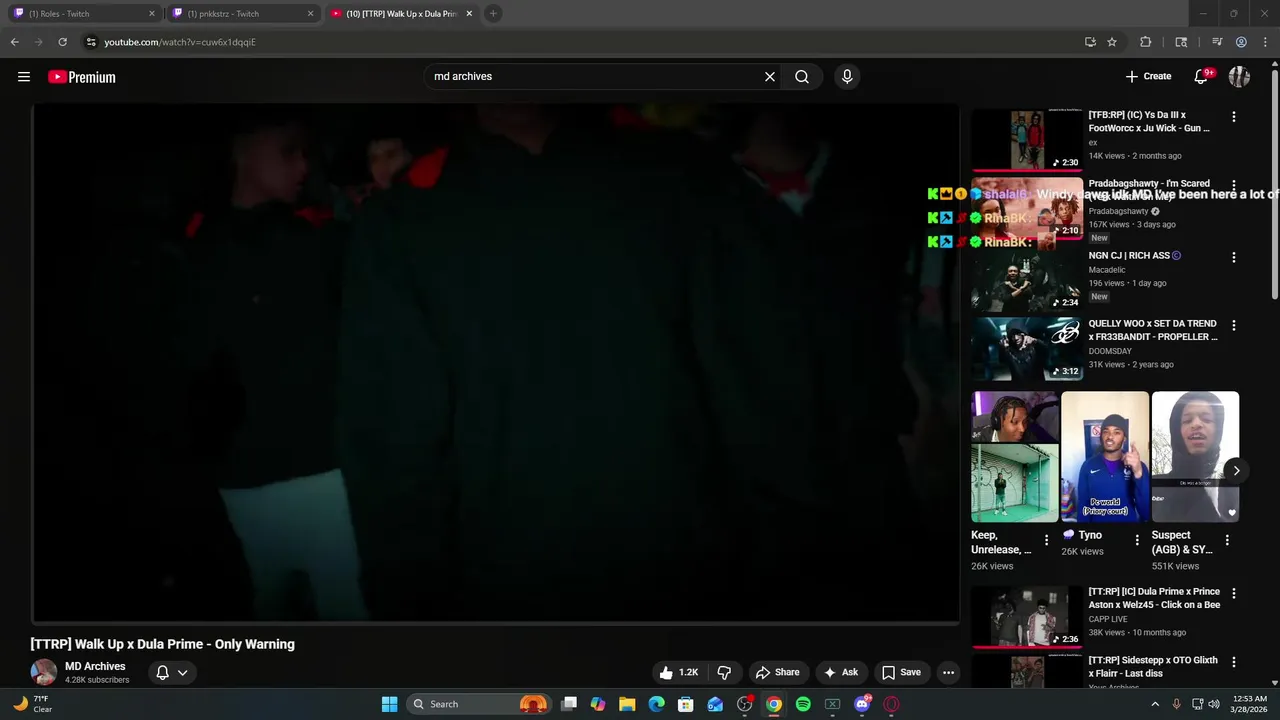The image size is (1280, 720).
Task: Go to YouTube Premium home logo
Action: 82,77
